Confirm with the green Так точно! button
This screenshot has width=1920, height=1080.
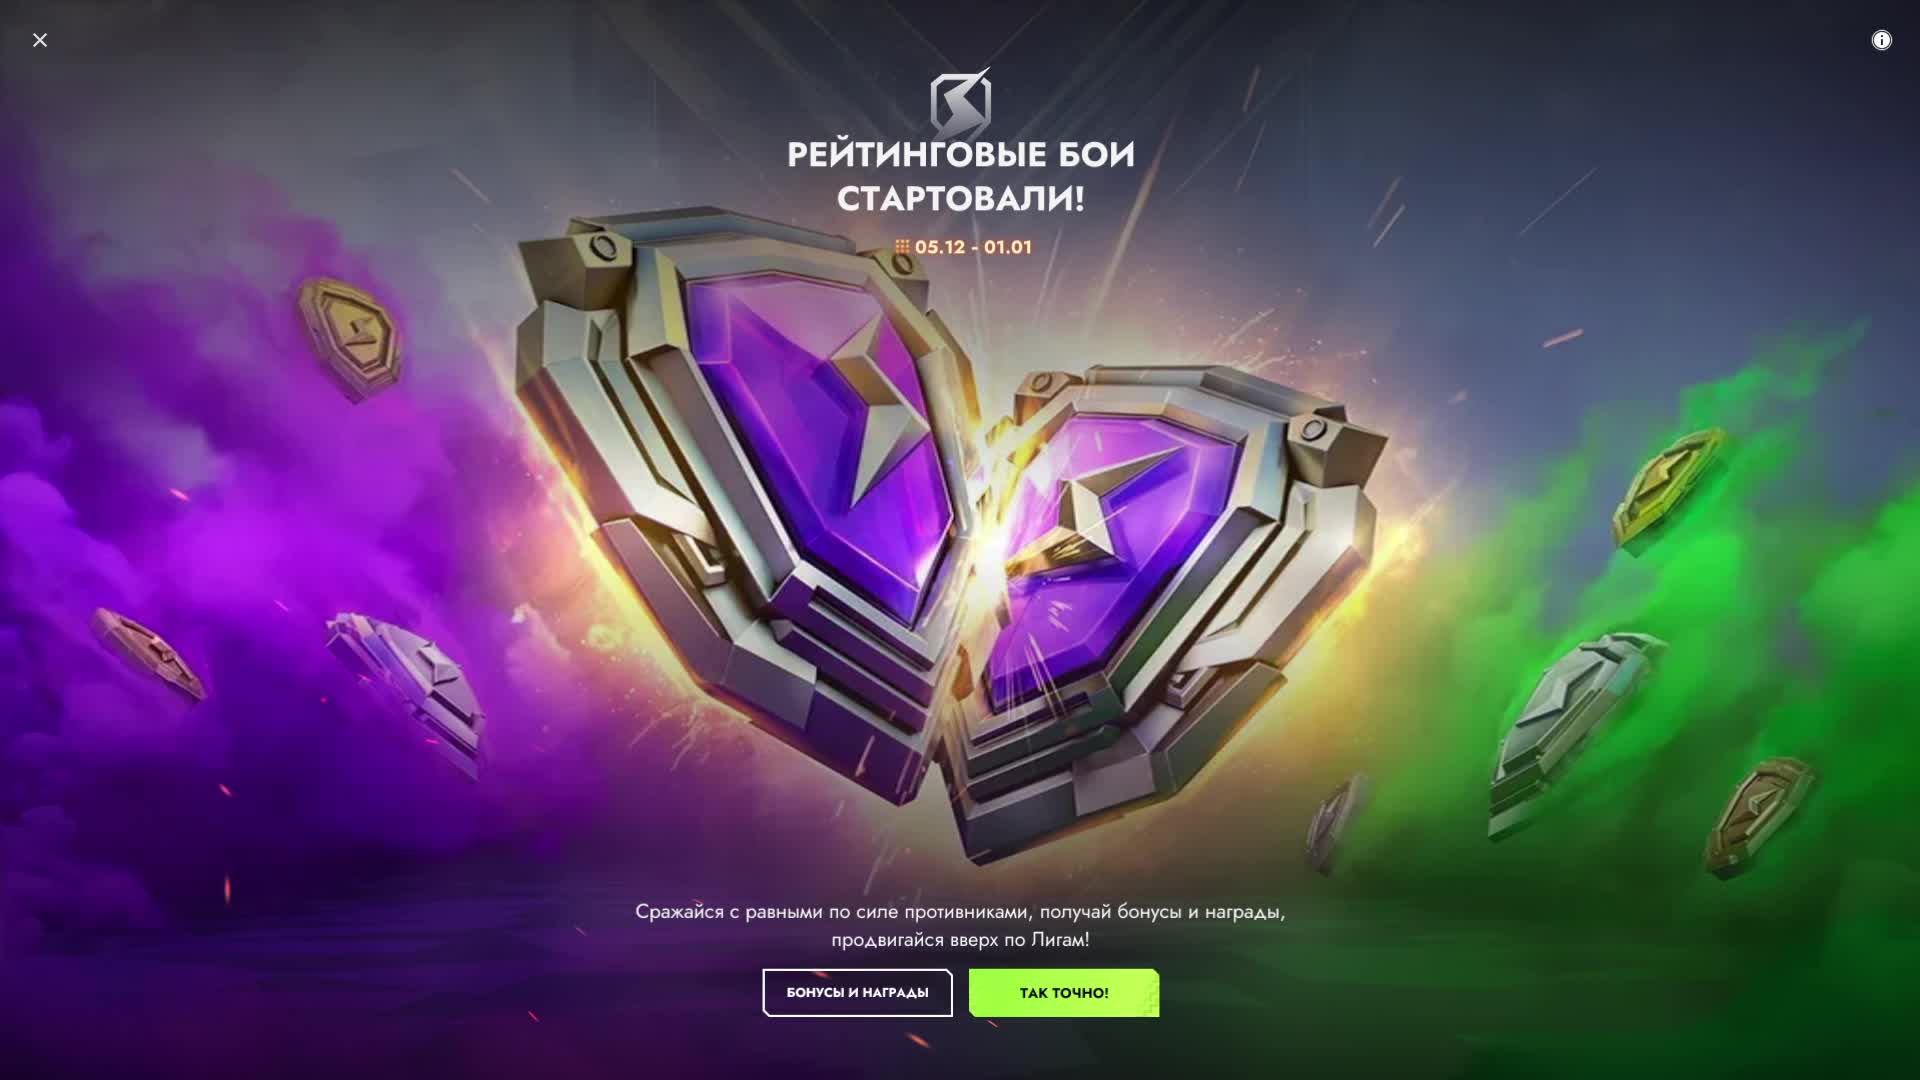pos(1064,992)
